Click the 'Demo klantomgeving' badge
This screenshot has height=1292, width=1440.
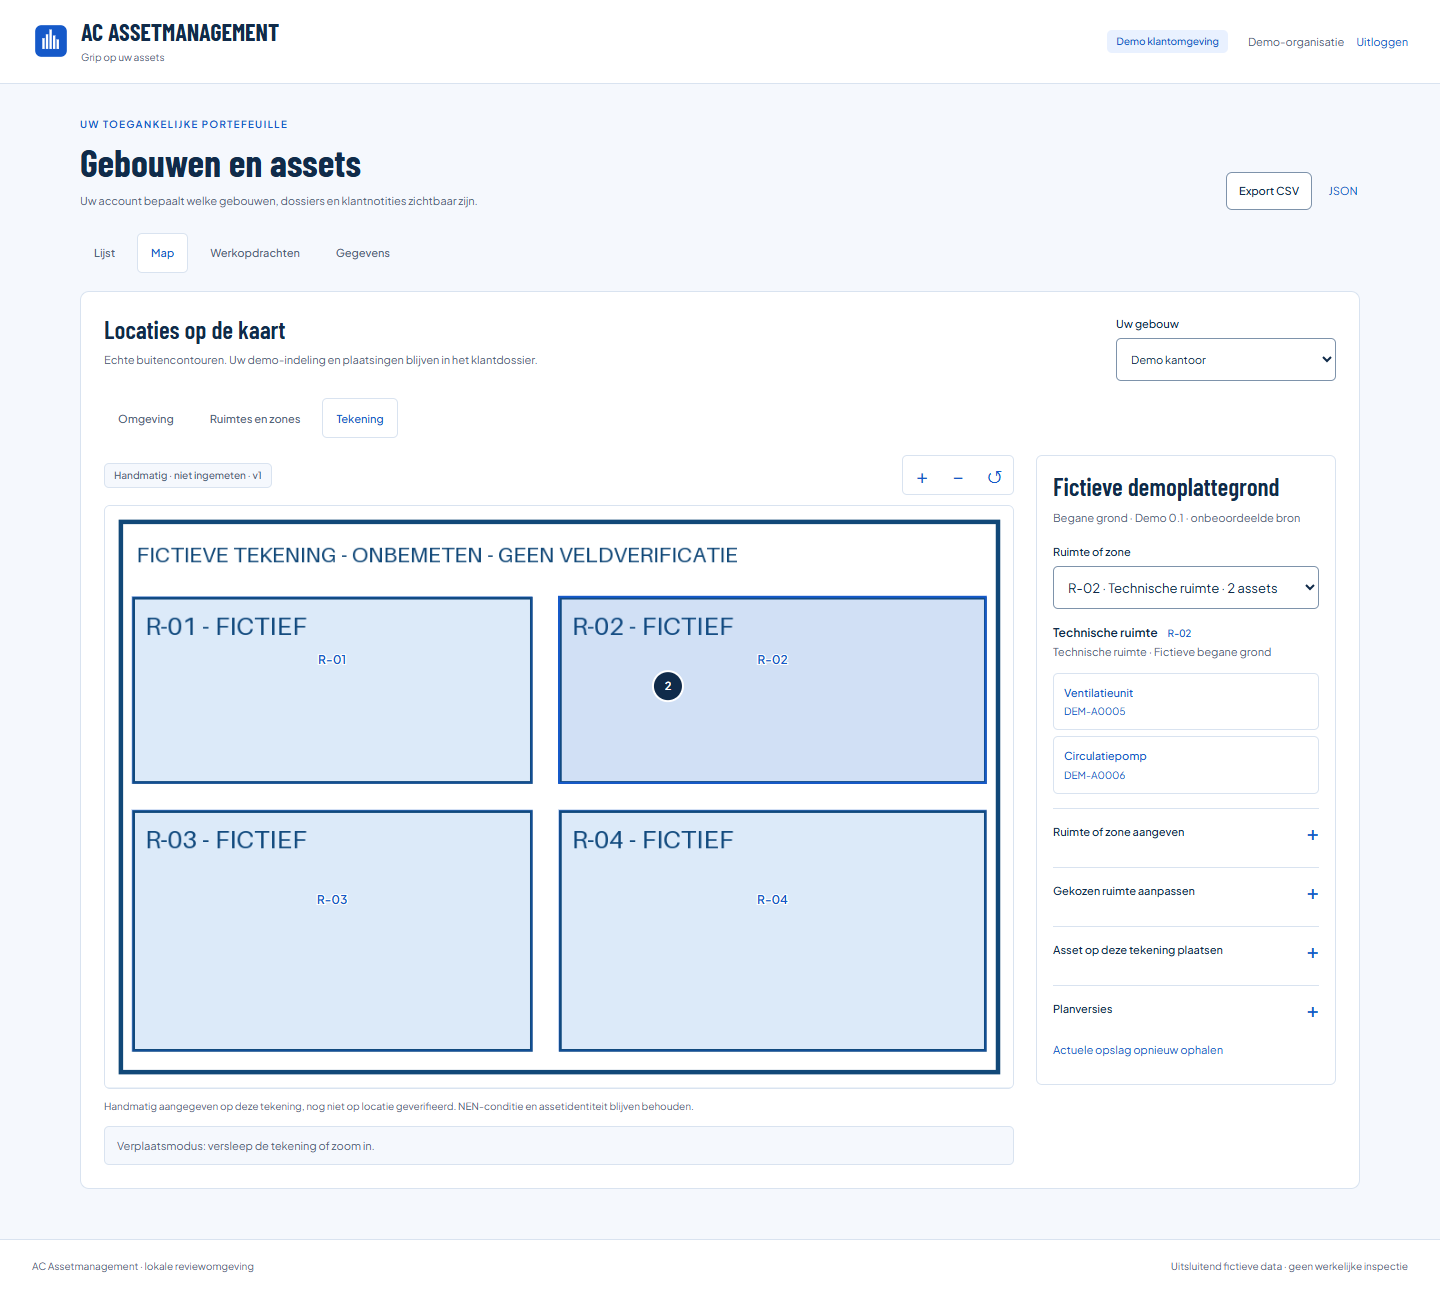point(1168,42)
